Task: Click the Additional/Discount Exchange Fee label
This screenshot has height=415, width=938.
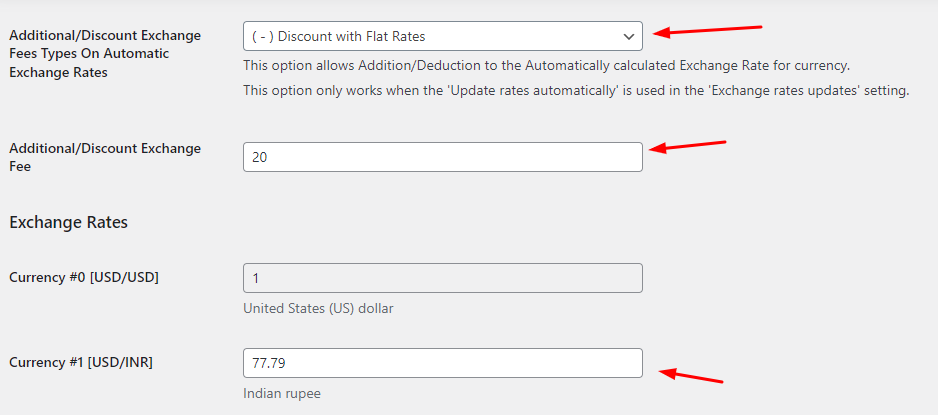Action: tap(105, 157)
